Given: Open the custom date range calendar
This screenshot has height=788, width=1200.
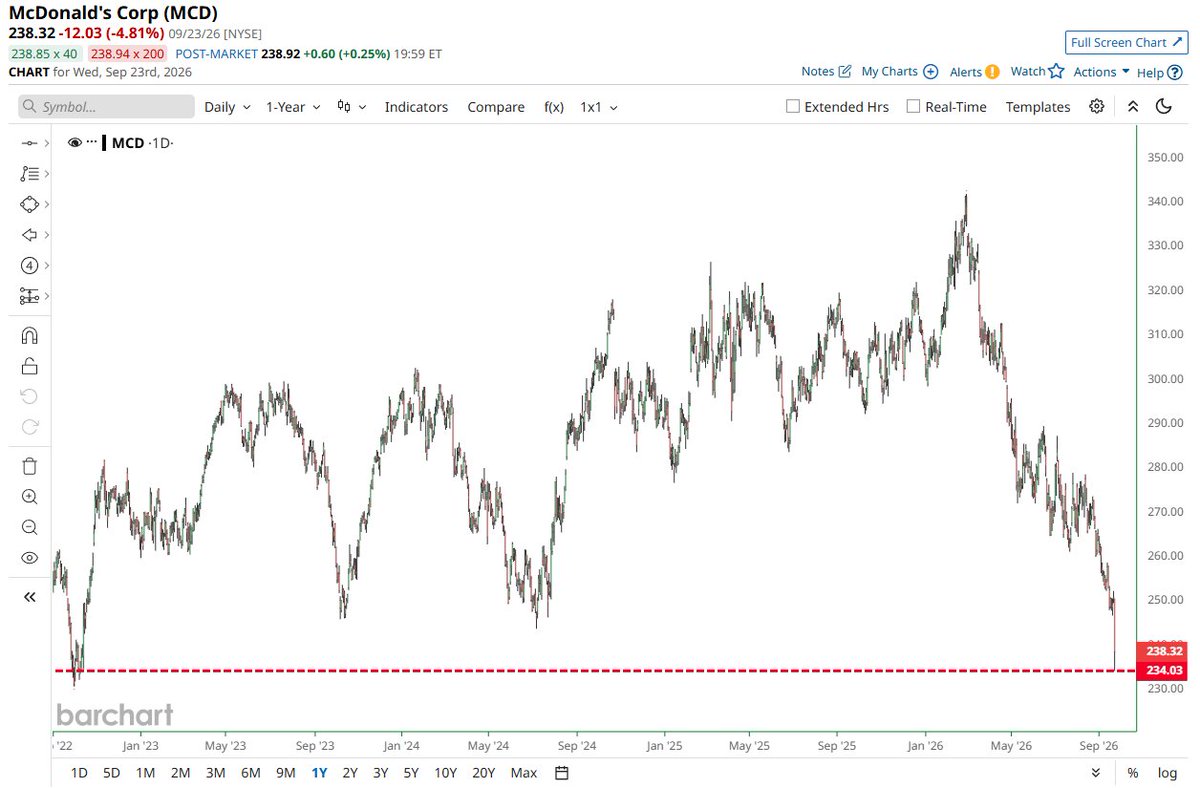Looking at the screenshot, I should (562, 772).
